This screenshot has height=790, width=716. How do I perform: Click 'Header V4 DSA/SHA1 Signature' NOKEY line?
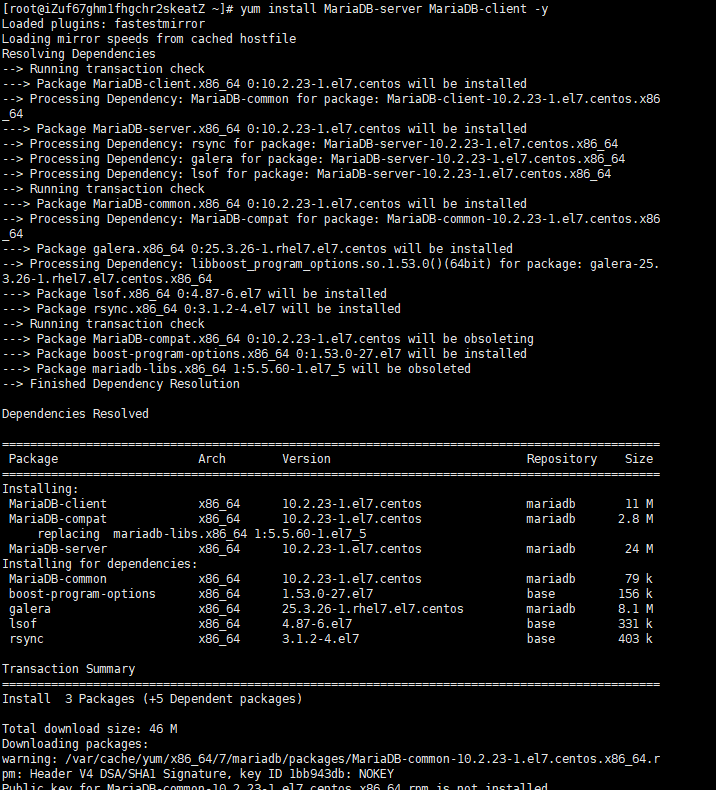click(198, 774)
